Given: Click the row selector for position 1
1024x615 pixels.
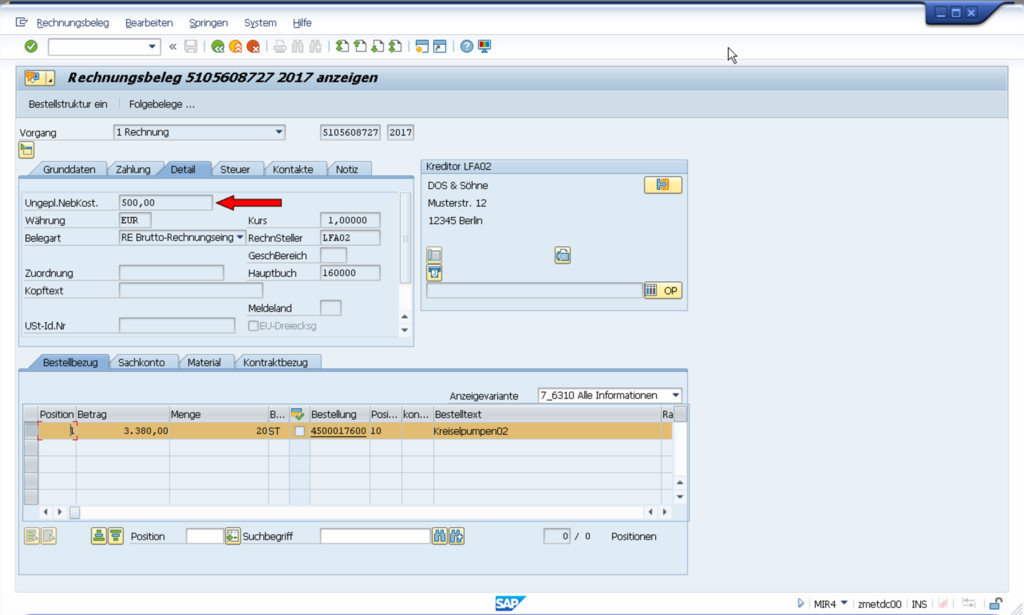Looking at the screenshot, I should point(30,431).
